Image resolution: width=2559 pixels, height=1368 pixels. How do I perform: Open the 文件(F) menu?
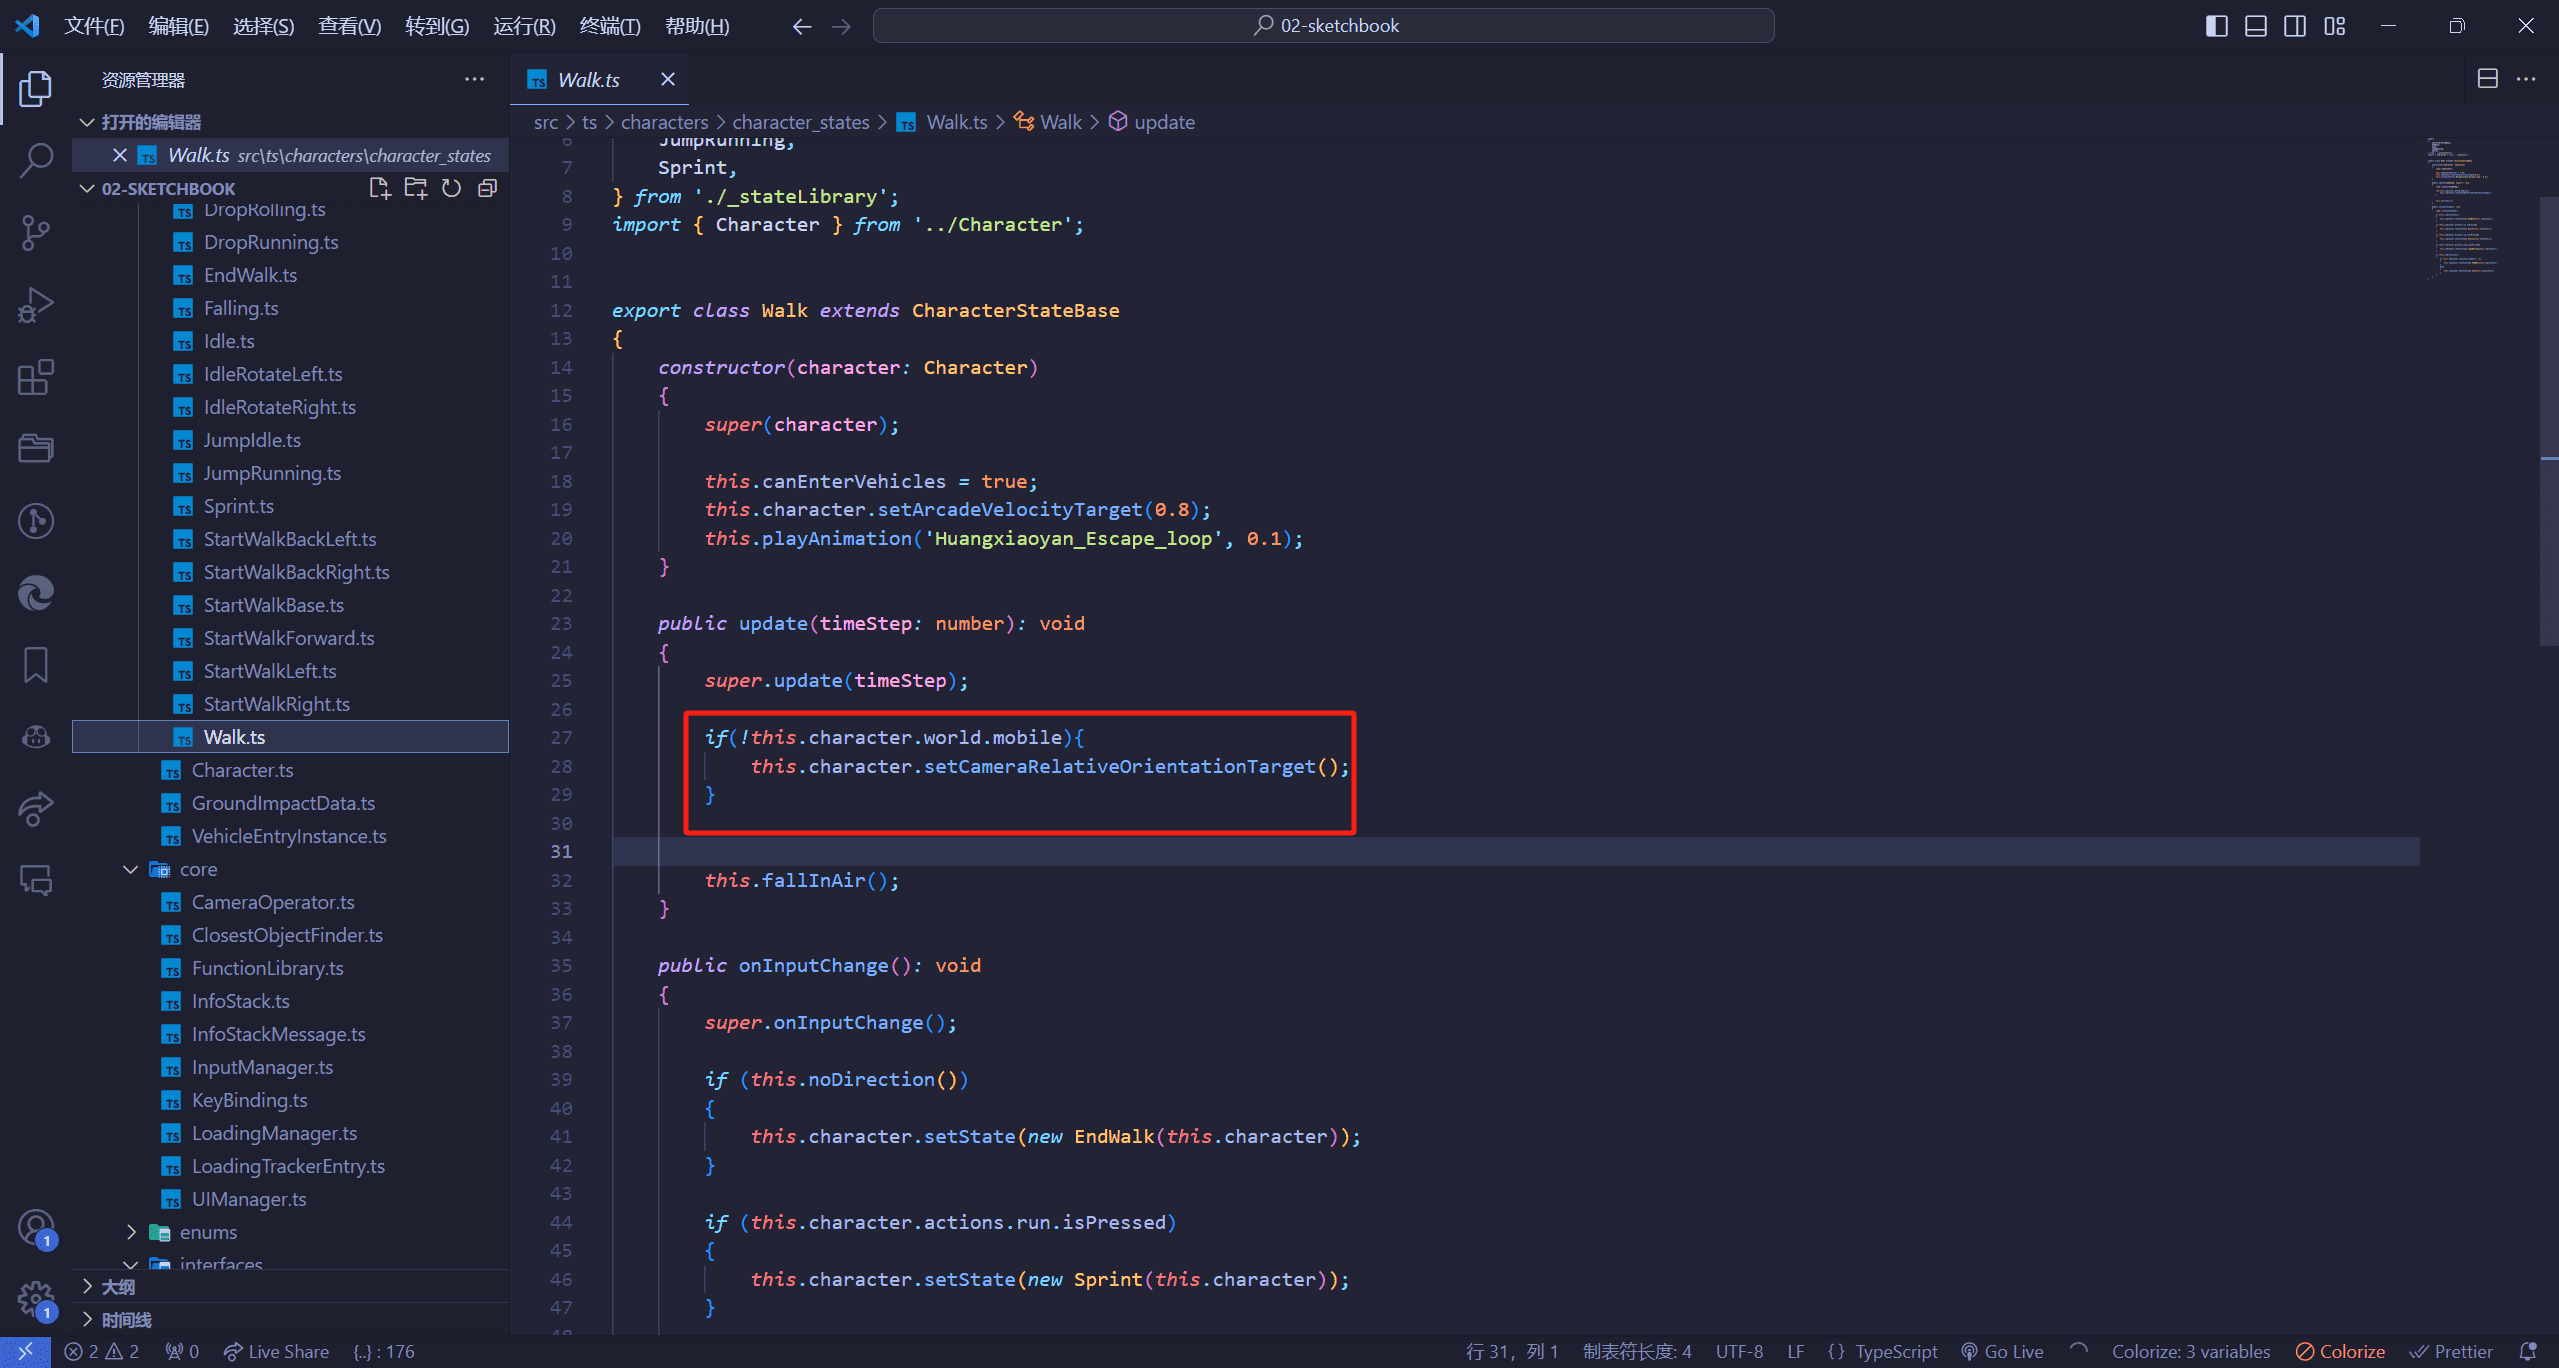click(x=94, y=26)
